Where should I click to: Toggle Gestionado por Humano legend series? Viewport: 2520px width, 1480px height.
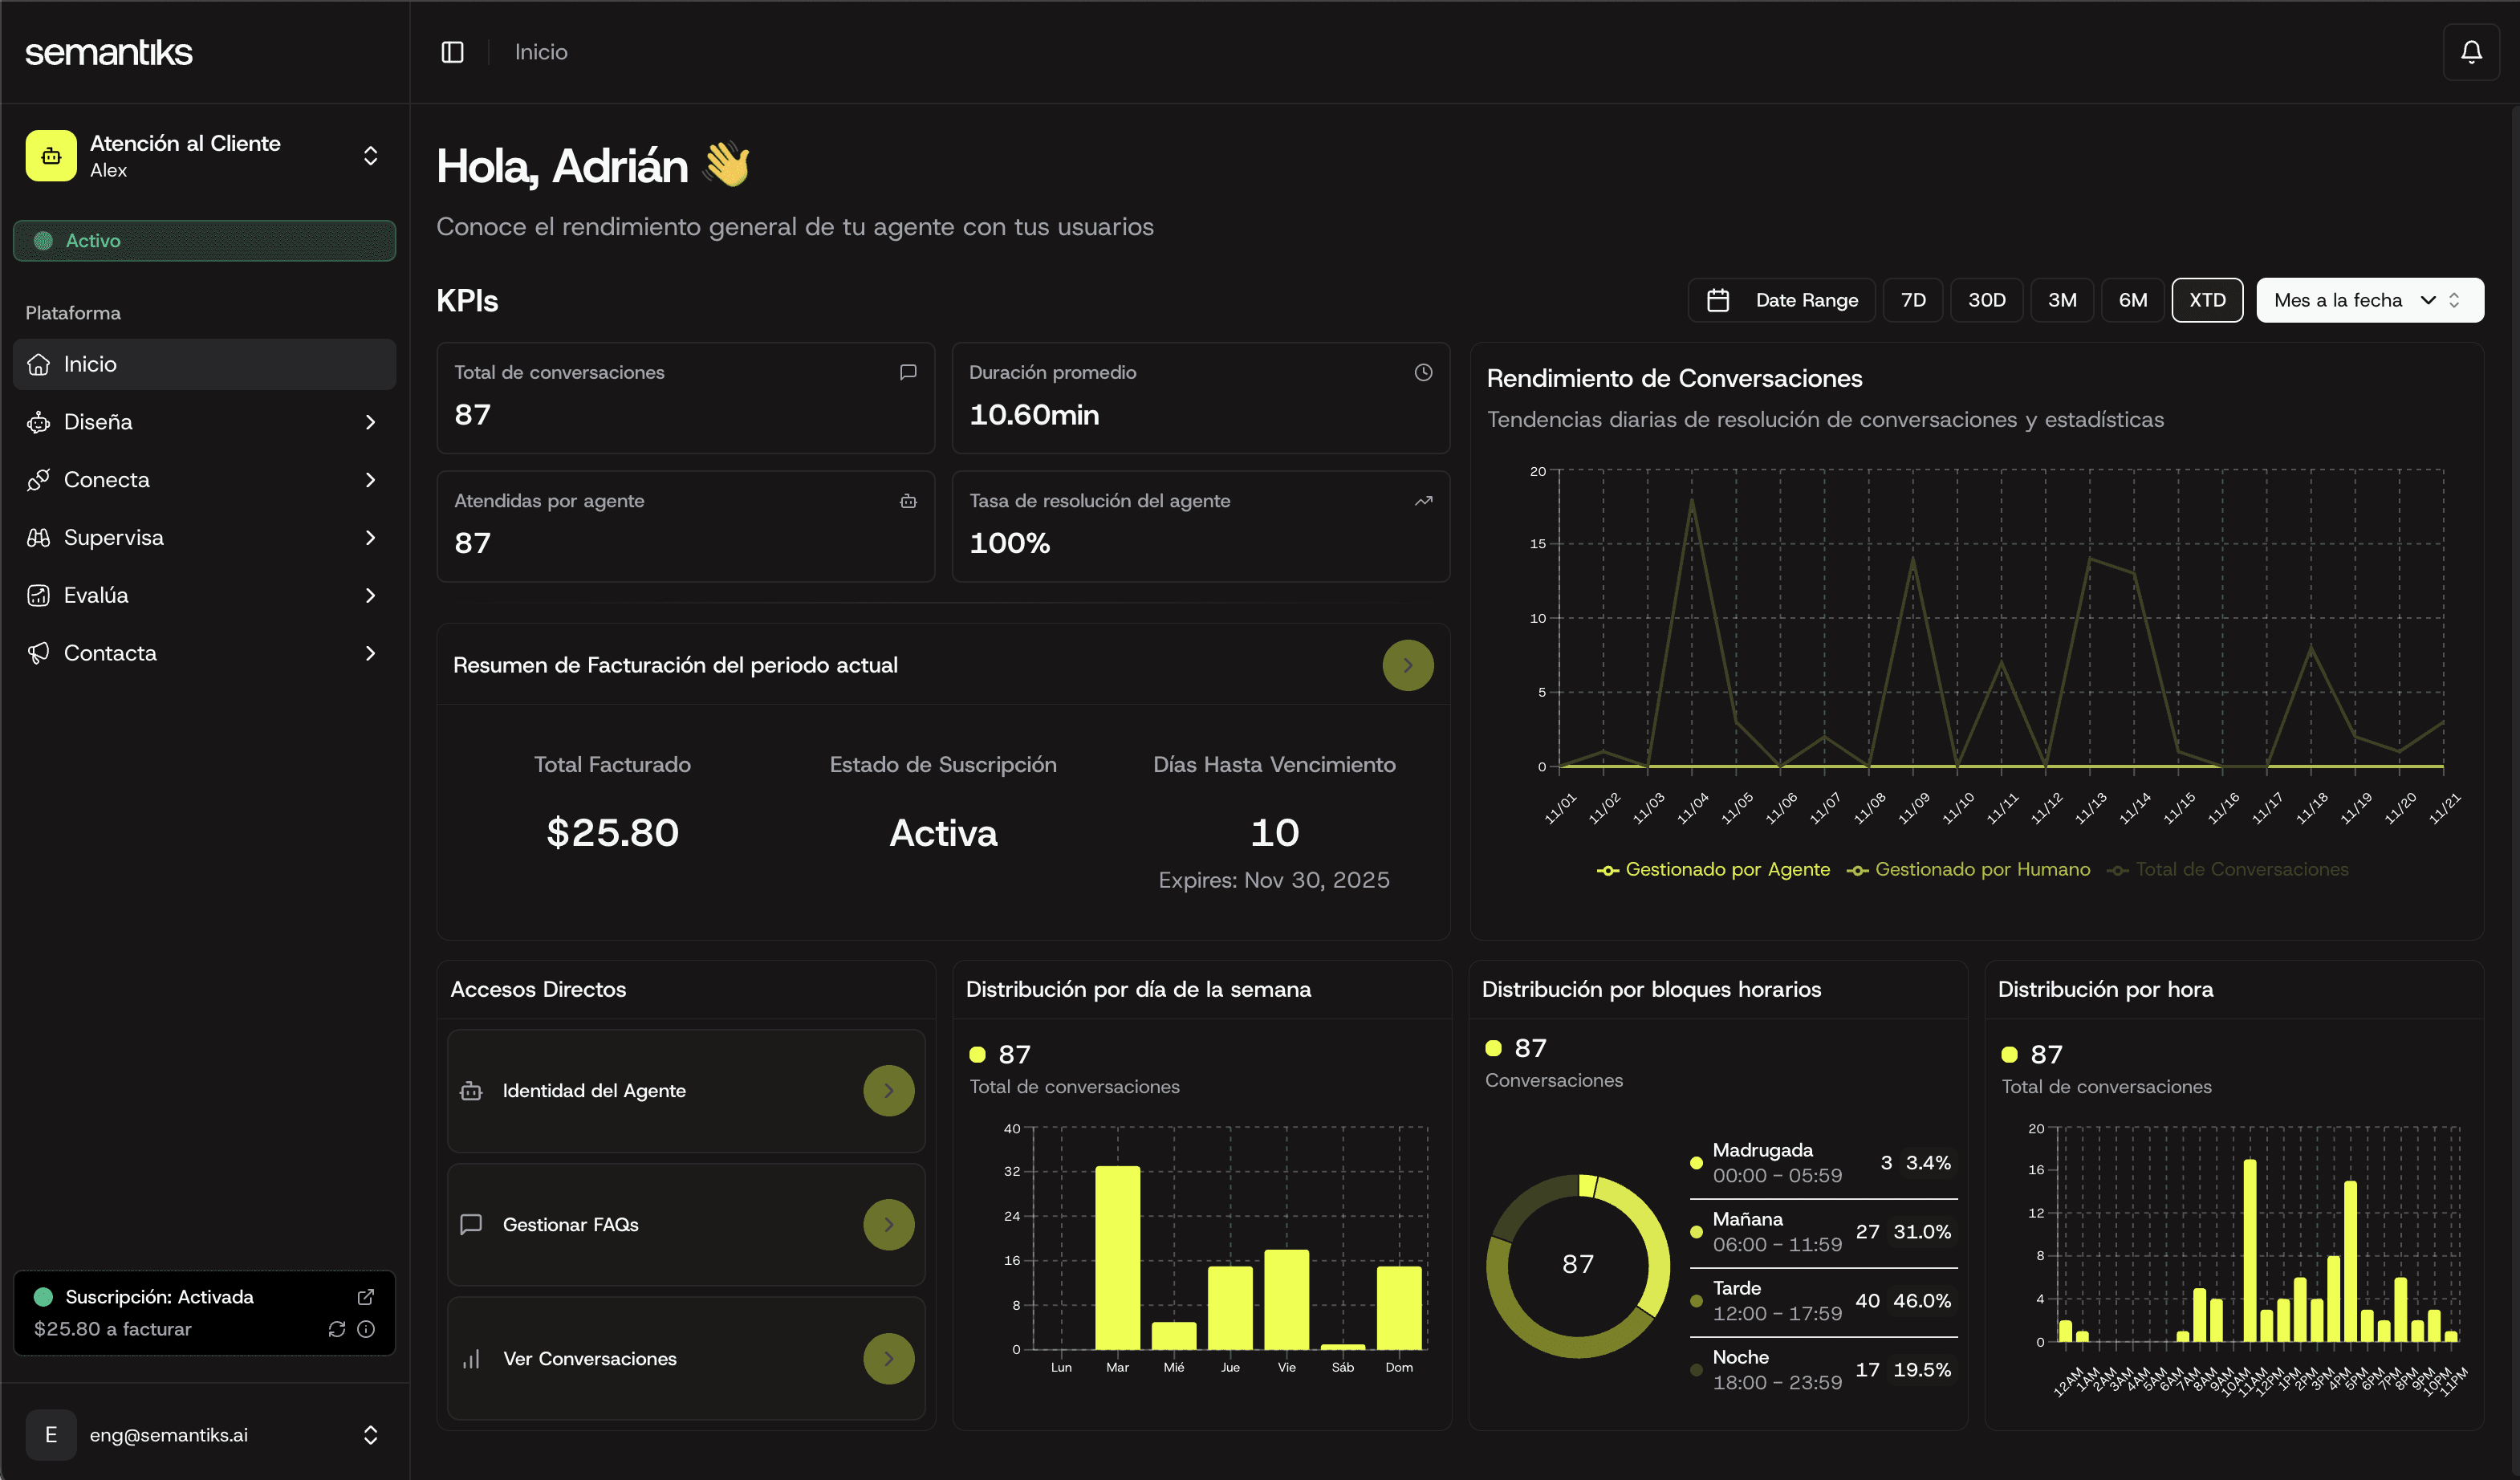point(1968,870)
